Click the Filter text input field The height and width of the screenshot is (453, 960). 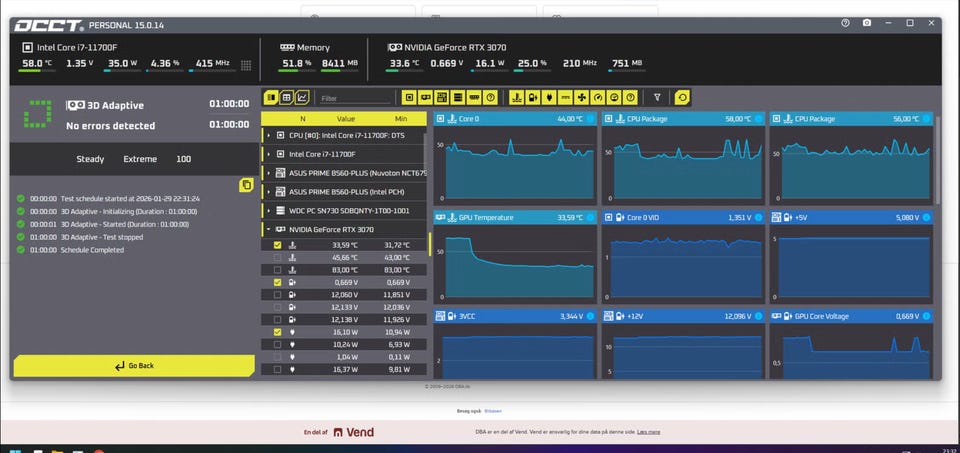point(355,98)
